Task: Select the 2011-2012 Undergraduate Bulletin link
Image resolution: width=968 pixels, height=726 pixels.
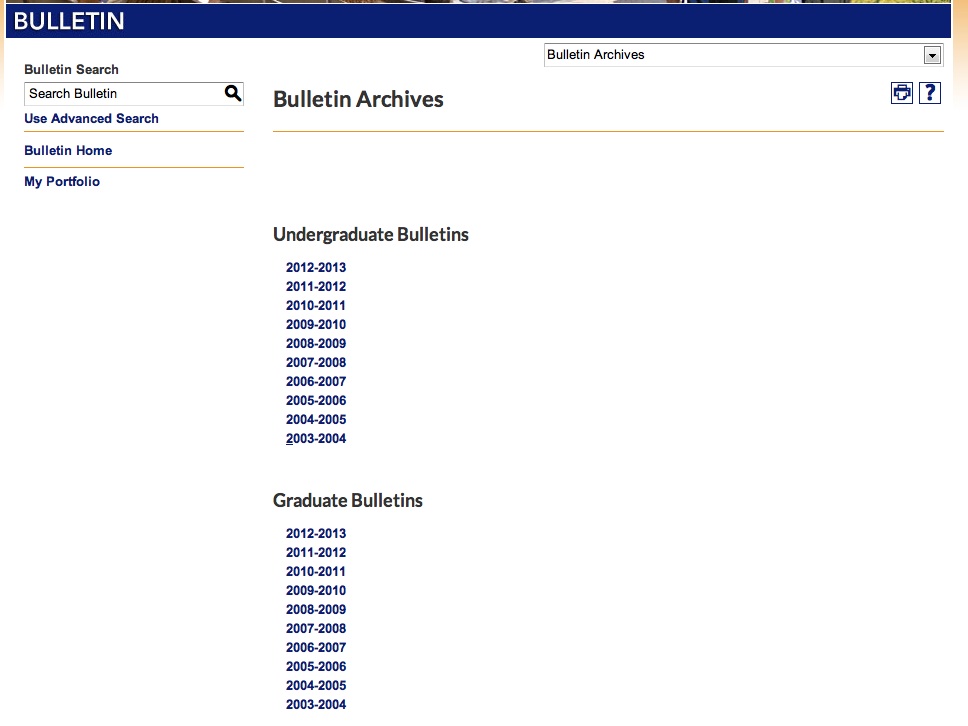Action: [316, 286]
